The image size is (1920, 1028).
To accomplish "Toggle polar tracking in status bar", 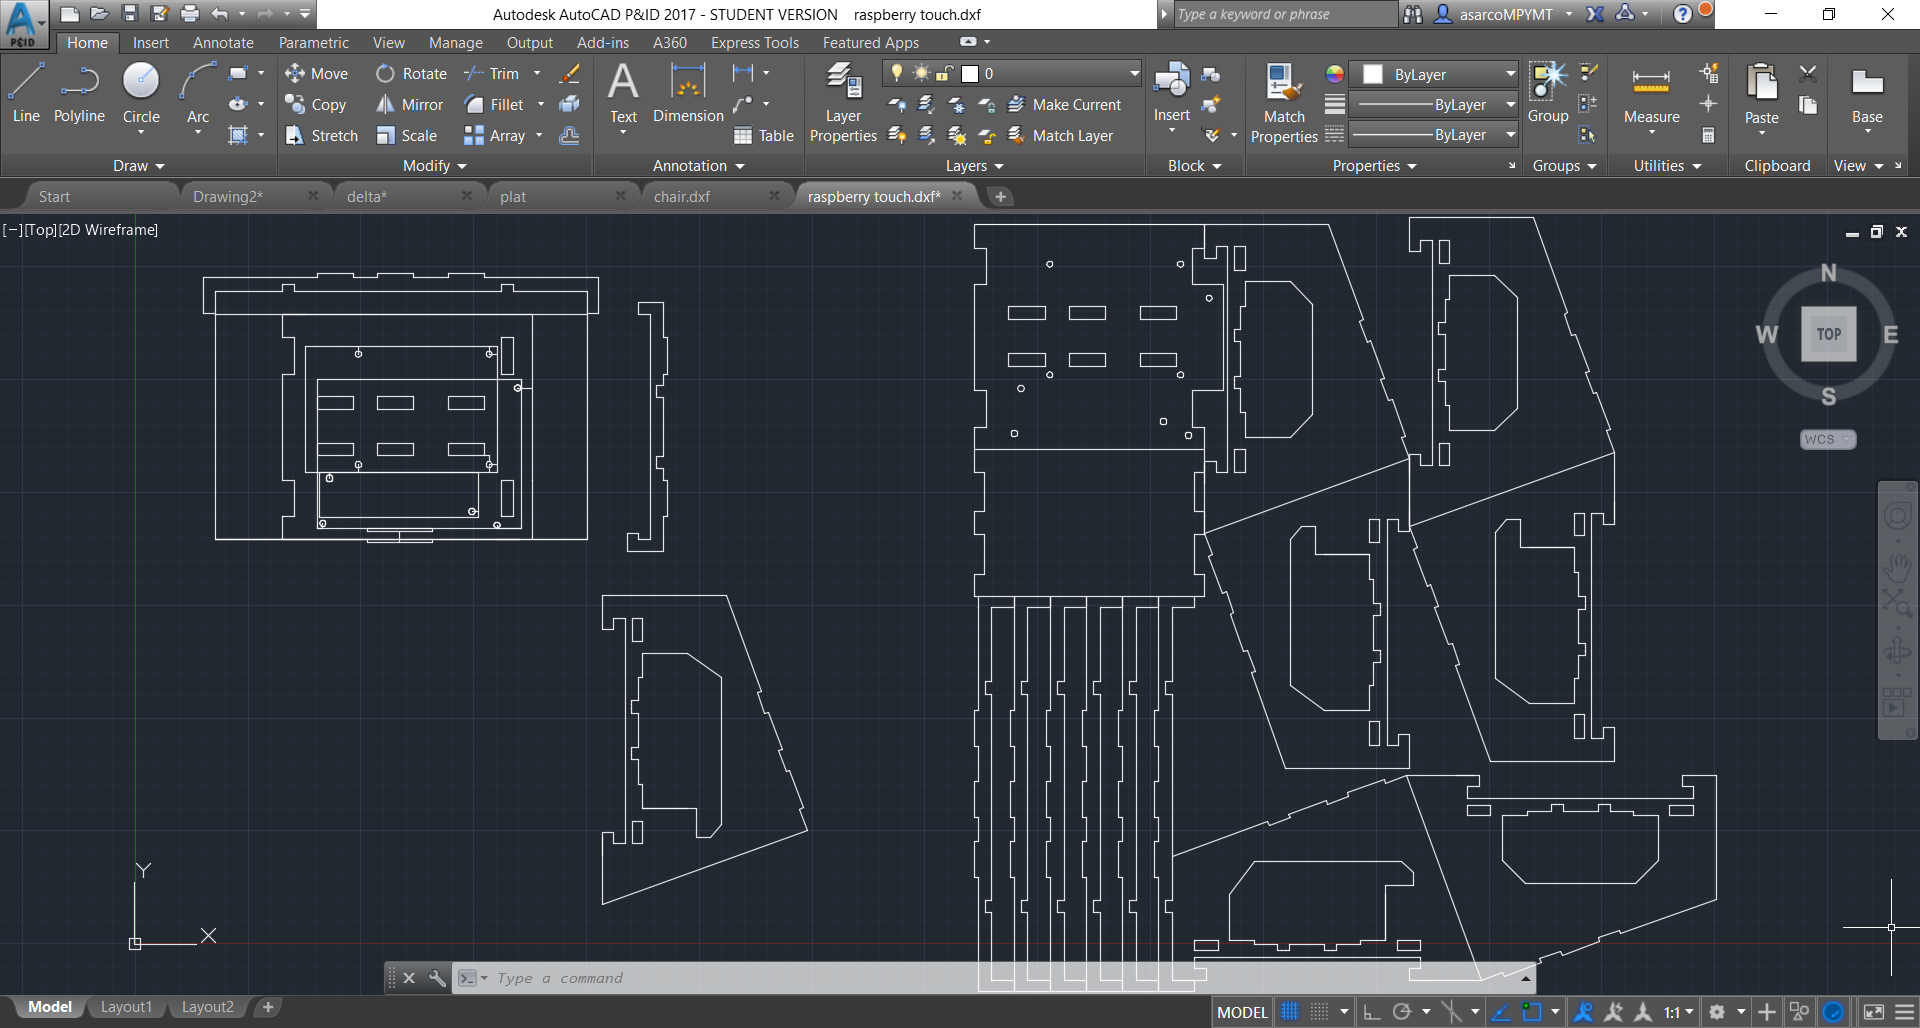I will [x=1402, y=1012].
